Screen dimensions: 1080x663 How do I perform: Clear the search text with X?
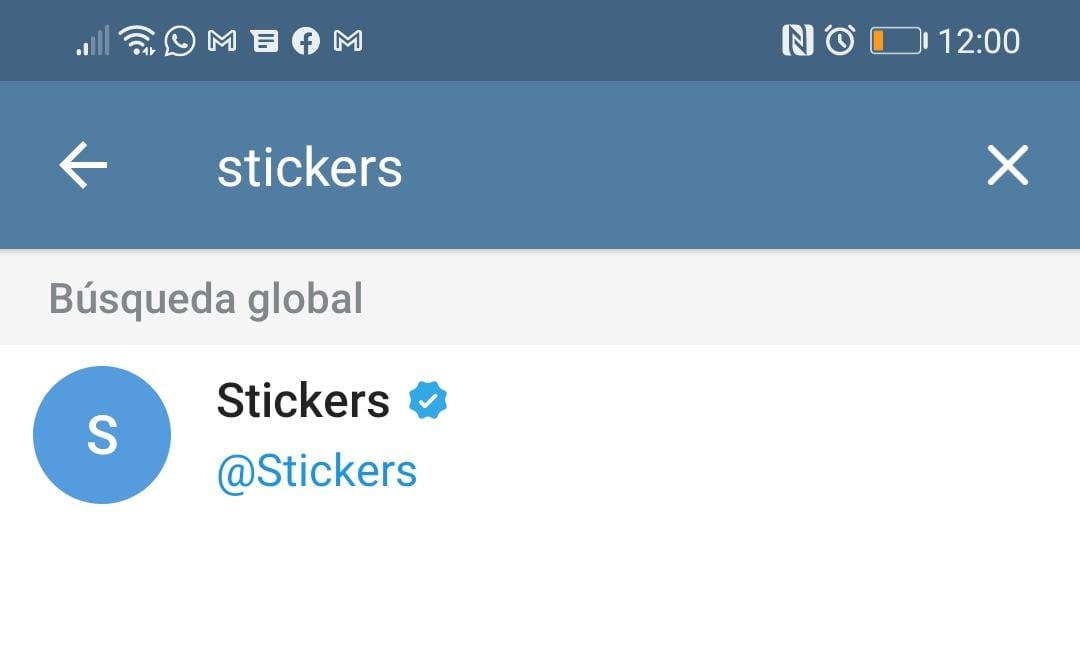[x=1007, y=165]
